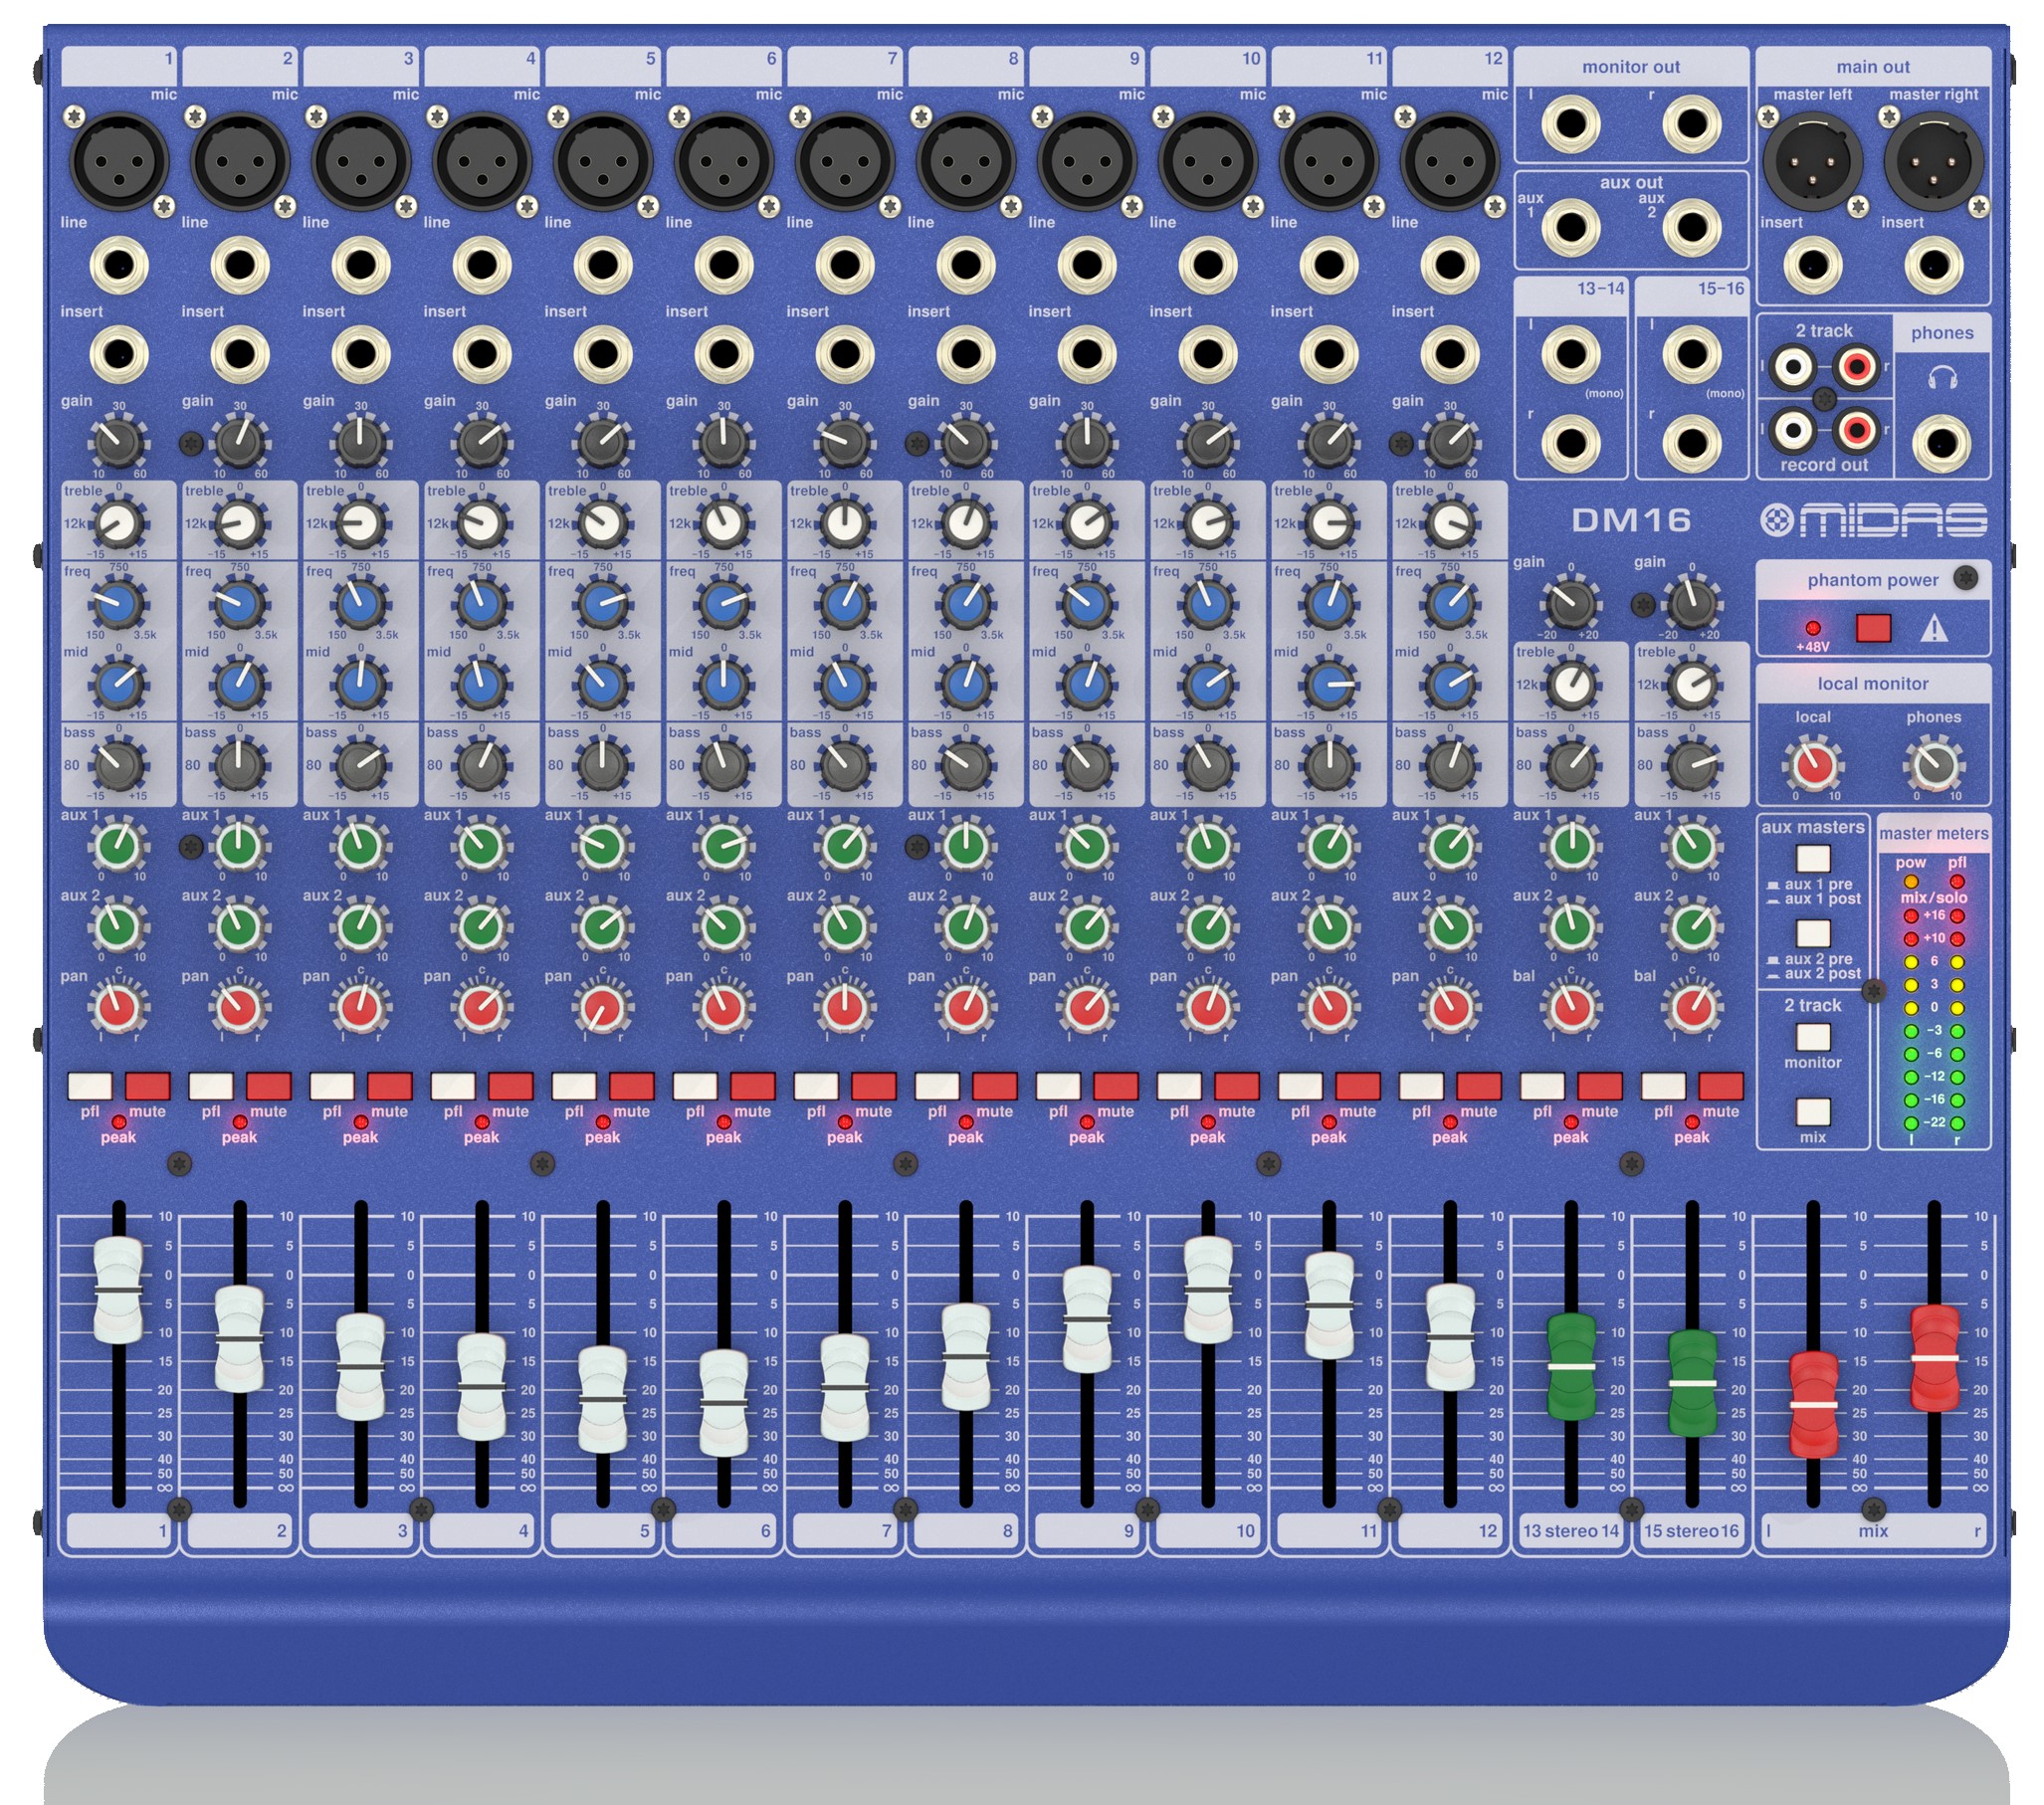
Task: Click the red mix left master fader
Action: 1813,1404
